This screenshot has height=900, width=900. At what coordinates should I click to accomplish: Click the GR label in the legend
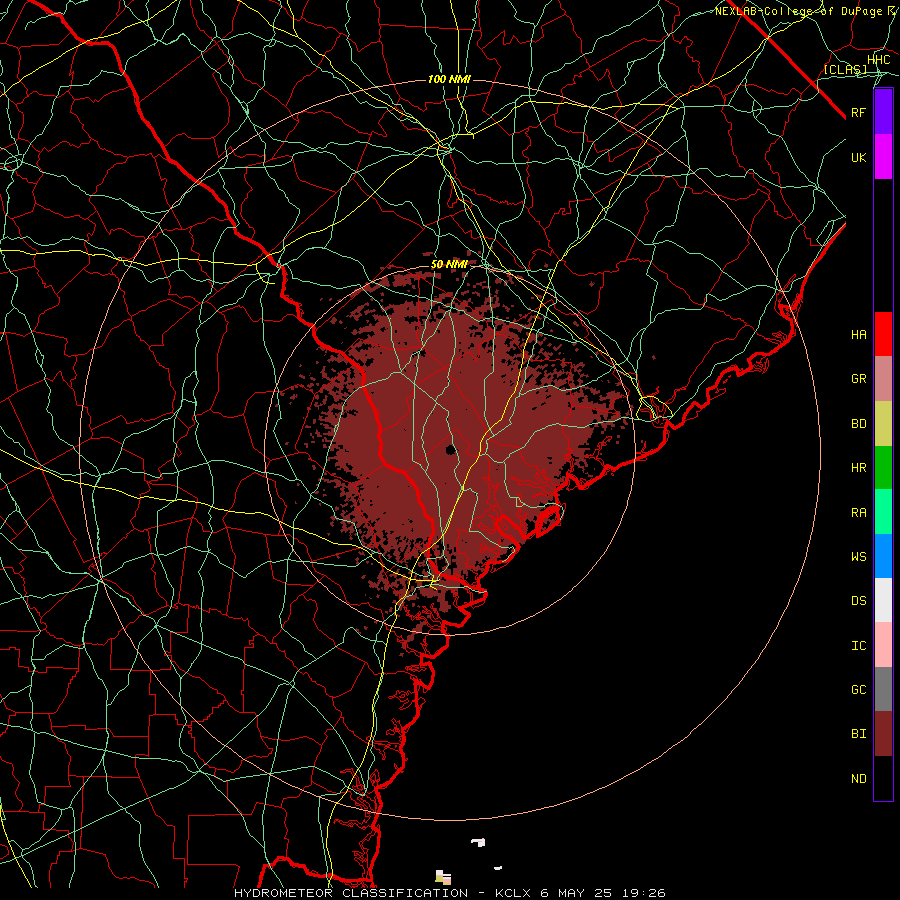click(x=859, y=379)
